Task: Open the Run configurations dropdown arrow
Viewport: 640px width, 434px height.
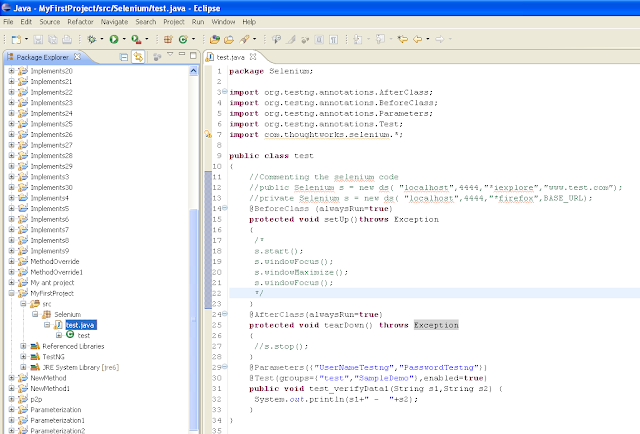Action: pos(124,39)
